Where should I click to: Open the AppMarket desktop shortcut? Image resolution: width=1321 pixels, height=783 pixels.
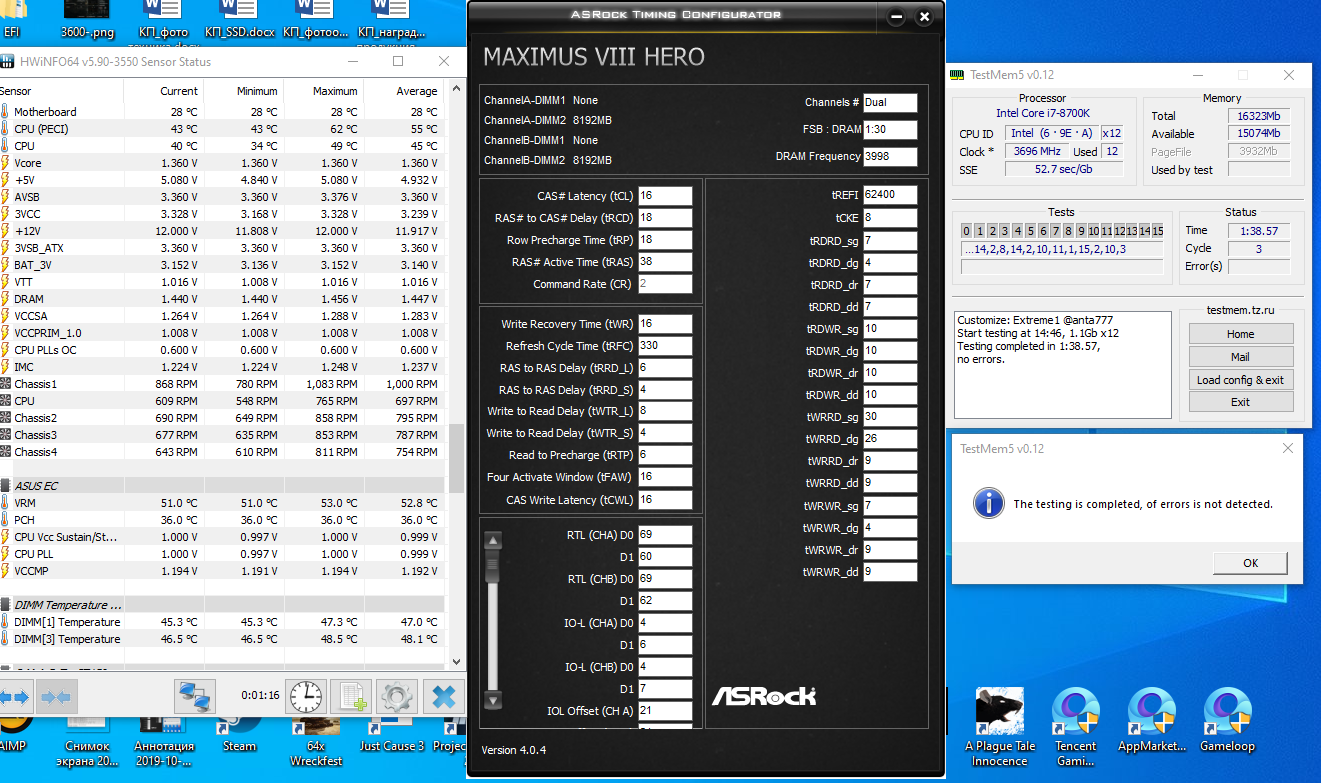pos(1152,720)
